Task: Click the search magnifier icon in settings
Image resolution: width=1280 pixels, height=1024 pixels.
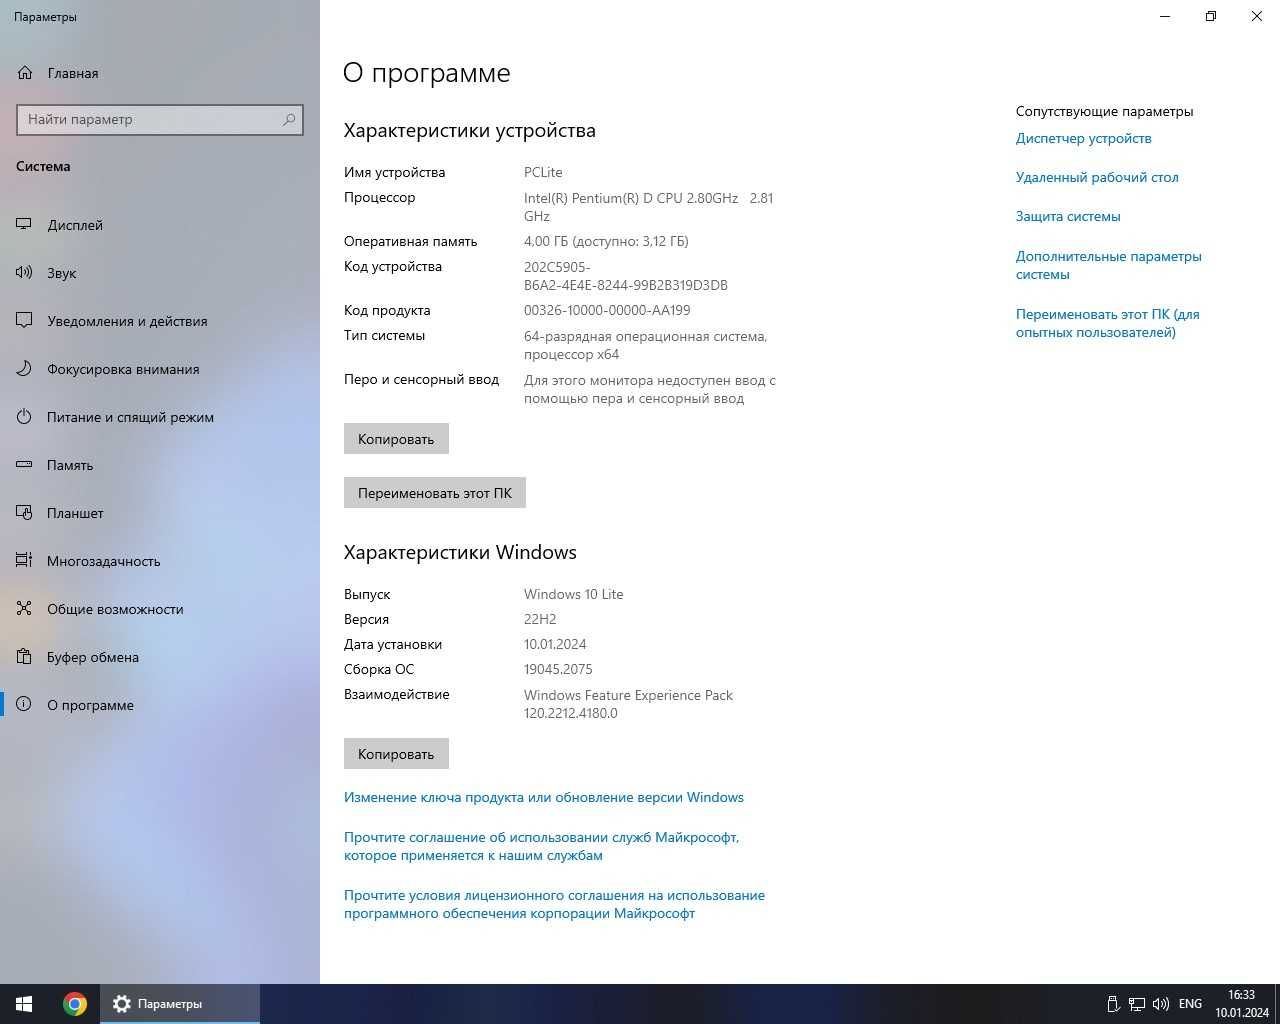Action: pyautogui.click(x=289, y=119)
